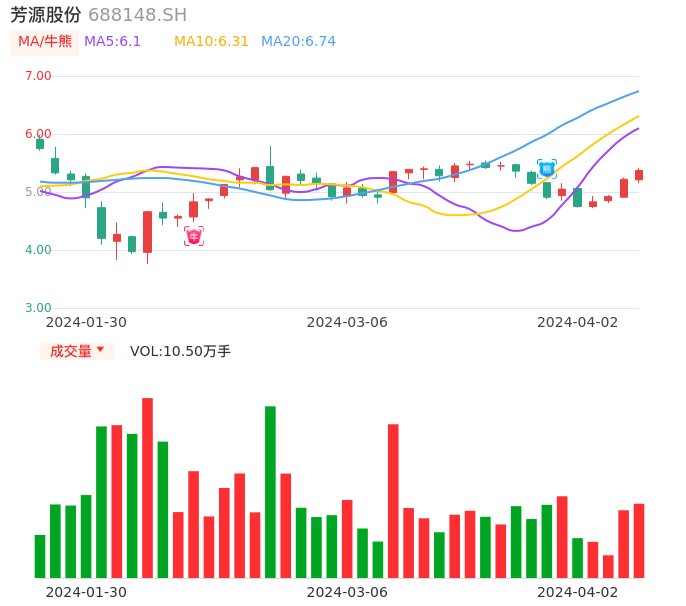Click the stock name 芳源股份
Screen dimensions: 686x606
(46, 15)
